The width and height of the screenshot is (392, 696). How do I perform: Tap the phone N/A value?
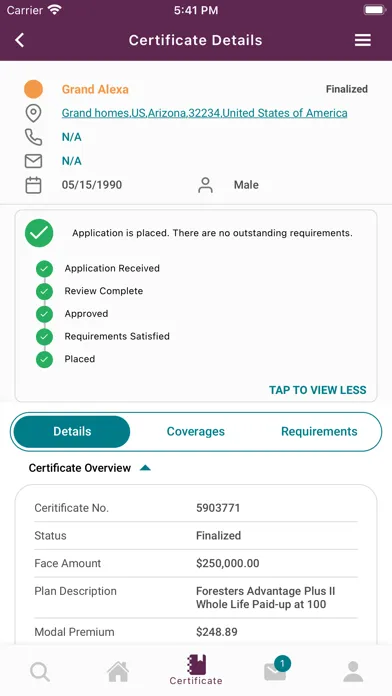(x=71, y=137)
